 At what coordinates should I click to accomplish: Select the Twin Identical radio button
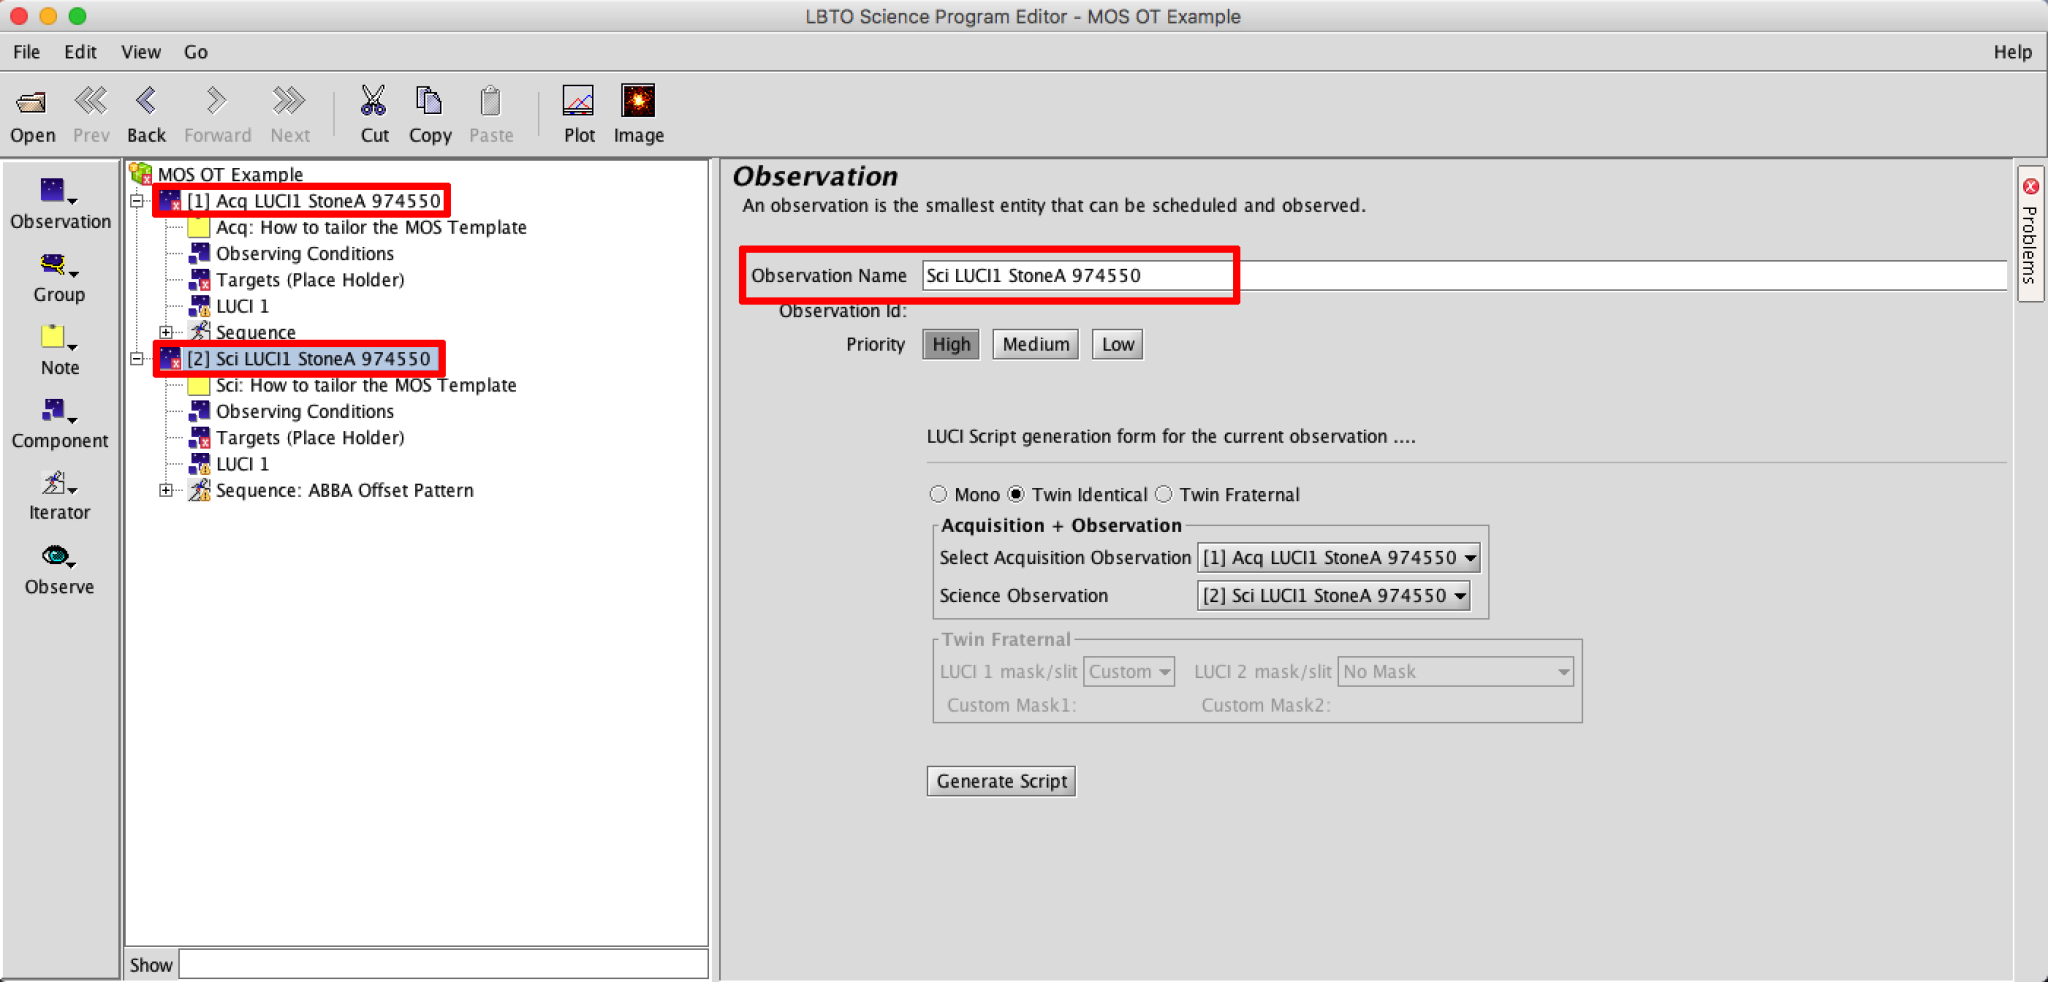pos(1016,494)
